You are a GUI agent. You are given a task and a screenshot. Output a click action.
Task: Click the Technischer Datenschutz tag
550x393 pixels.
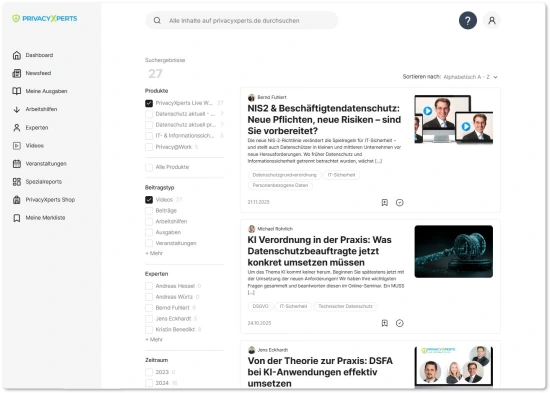click(x=346, y=307)
